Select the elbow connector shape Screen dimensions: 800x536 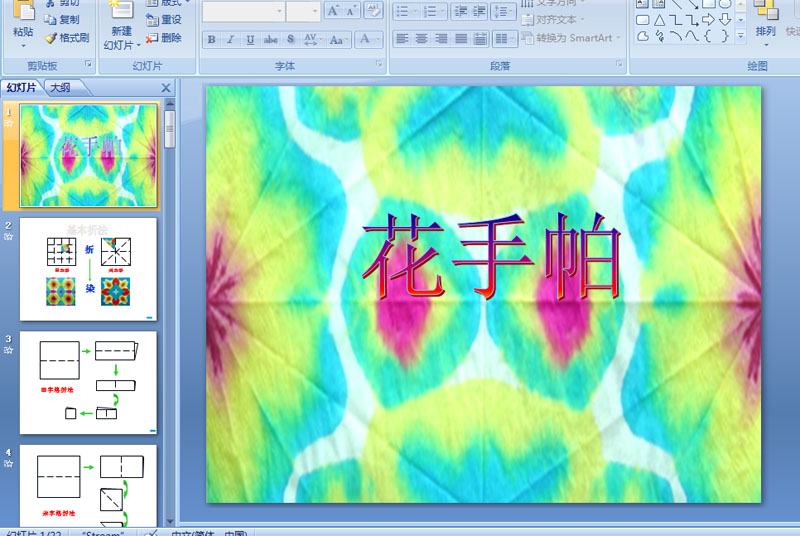coord(675,20)
